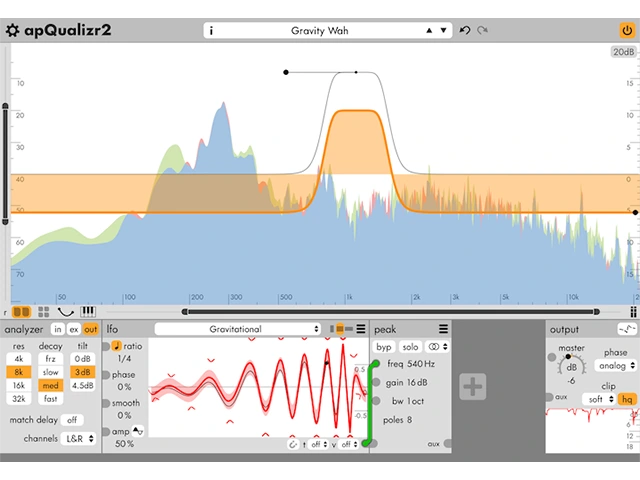Click the right handle of frequency zoom bar
This screenshot has width=640, height=480.
coord(597,312)
